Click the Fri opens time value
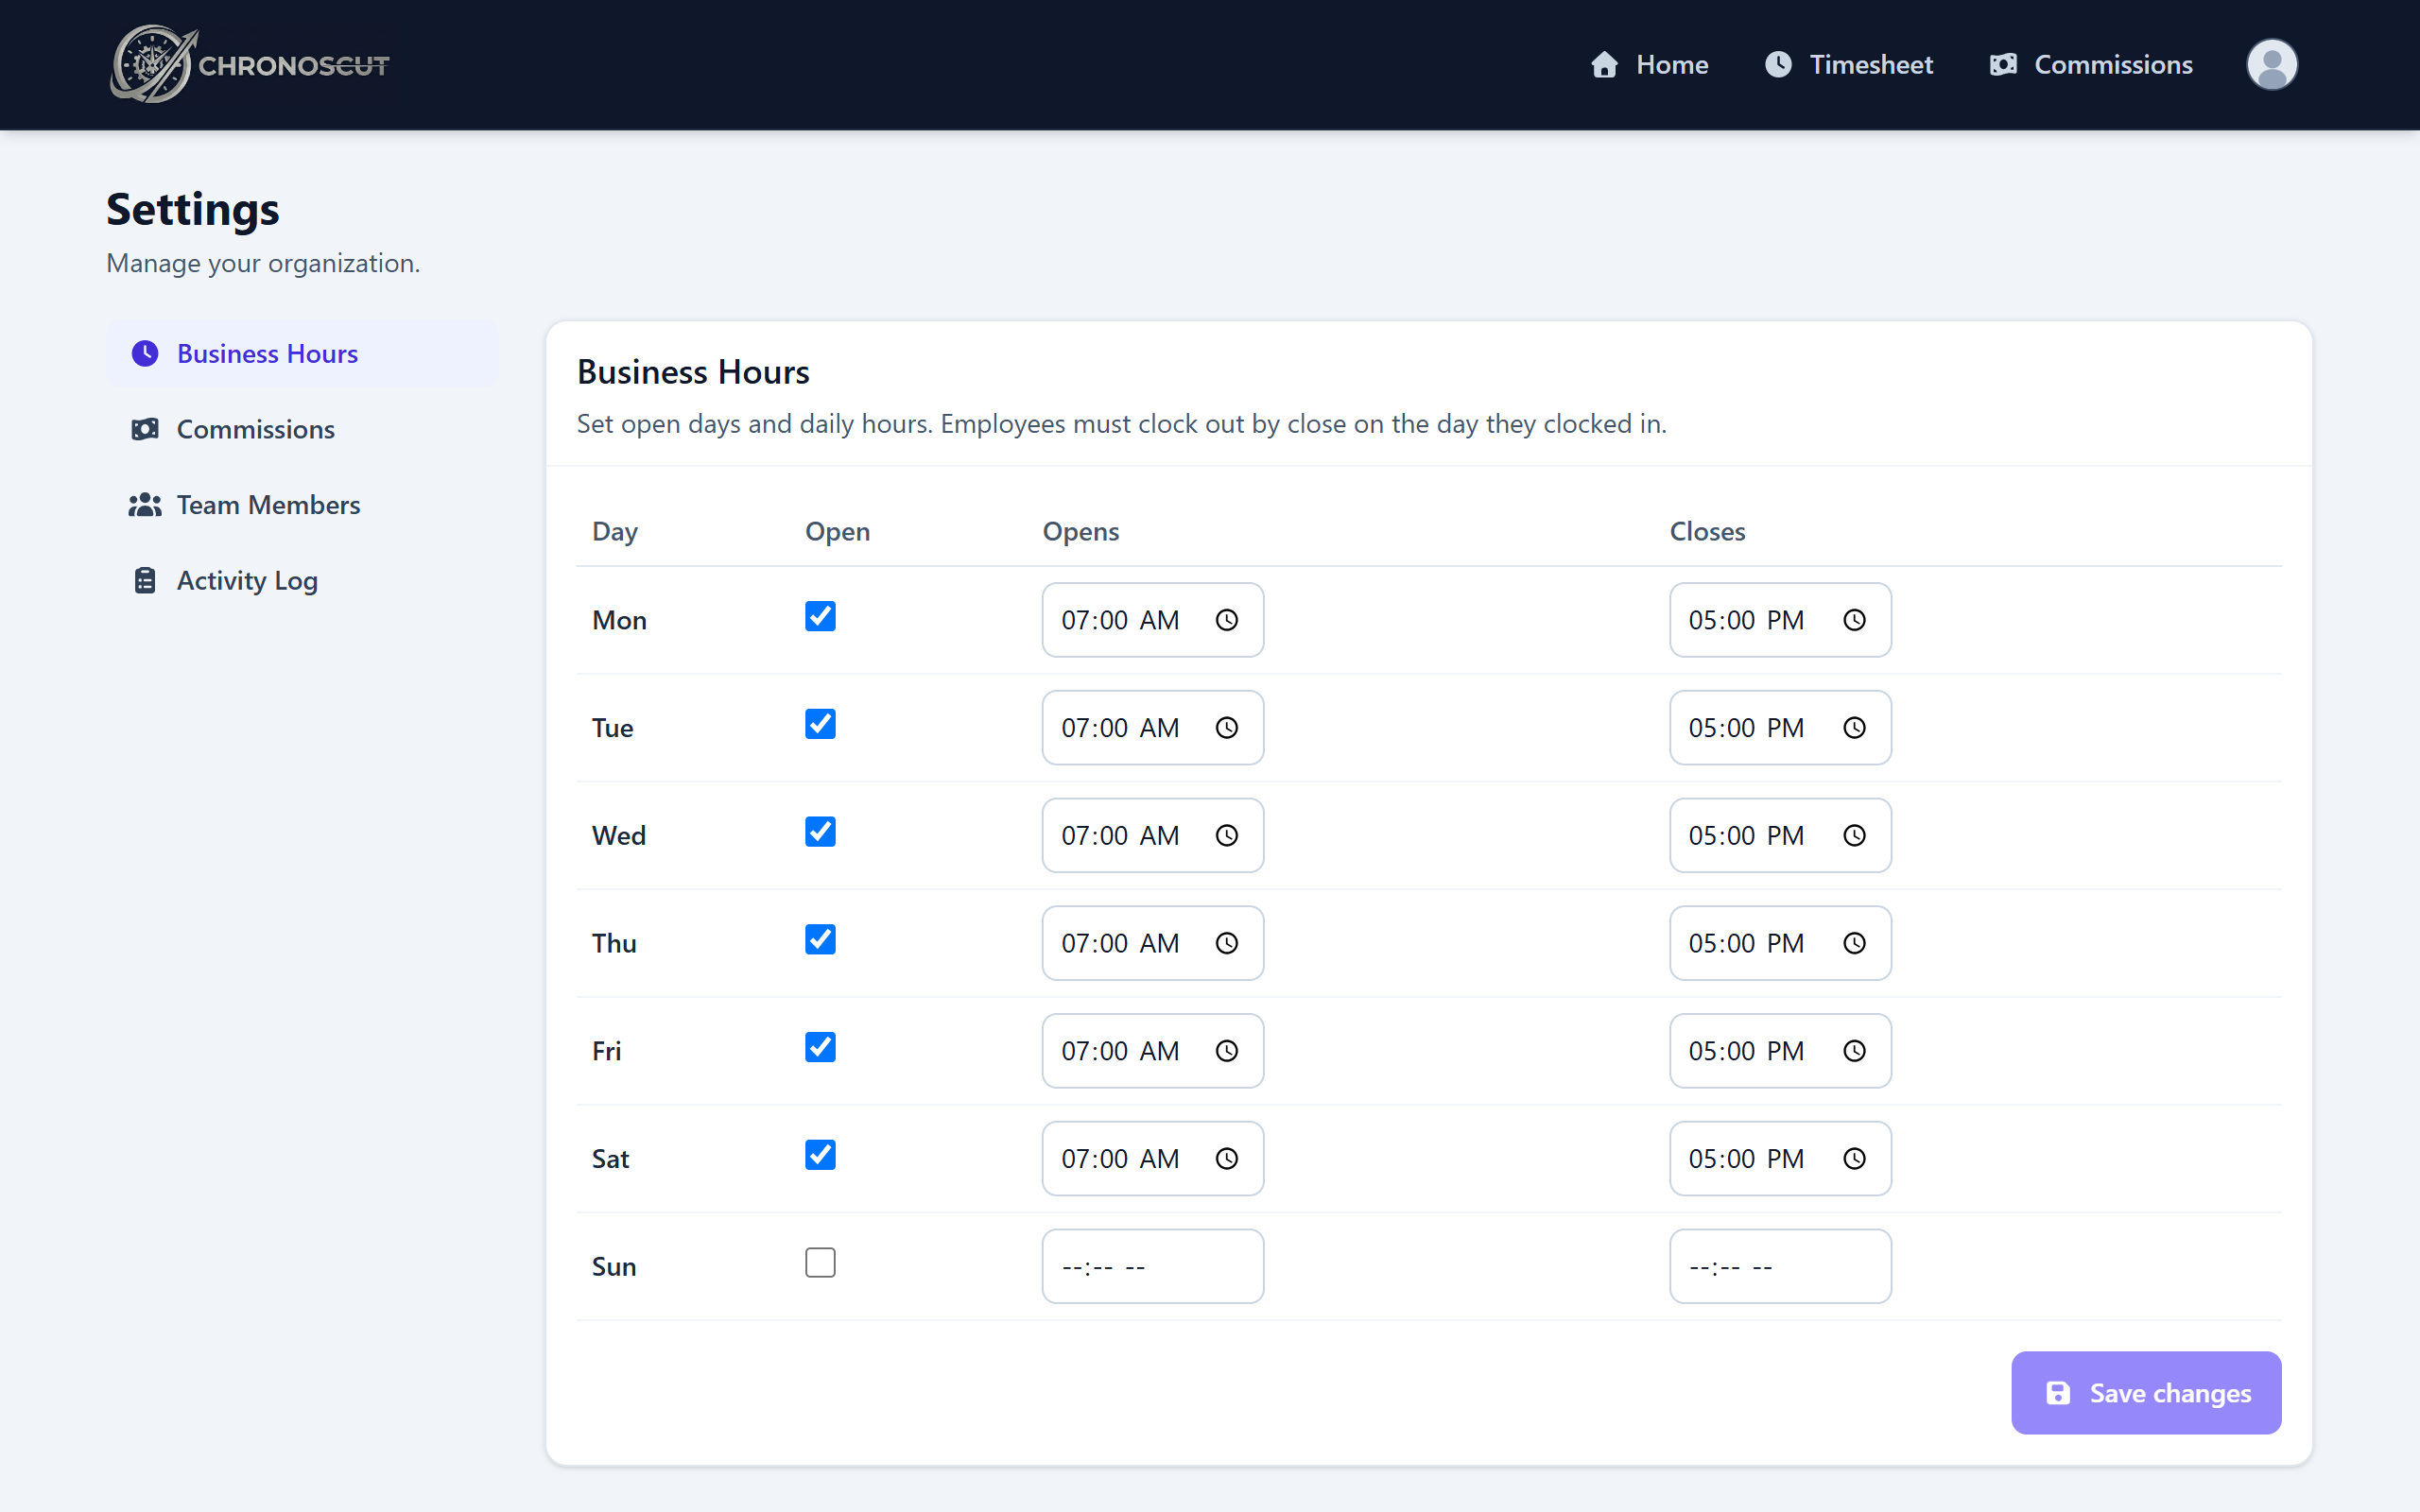2420x1512 pixels. [1120, 1051]
